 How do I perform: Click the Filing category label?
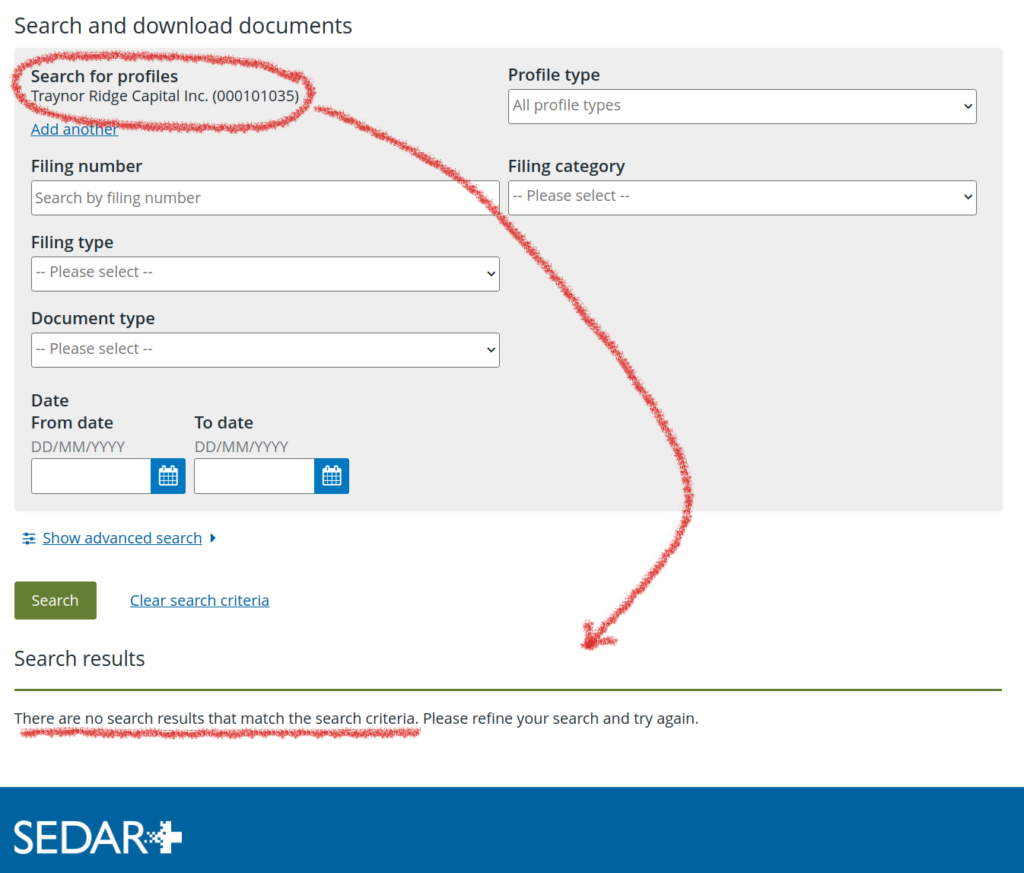[x=566, y=167]
